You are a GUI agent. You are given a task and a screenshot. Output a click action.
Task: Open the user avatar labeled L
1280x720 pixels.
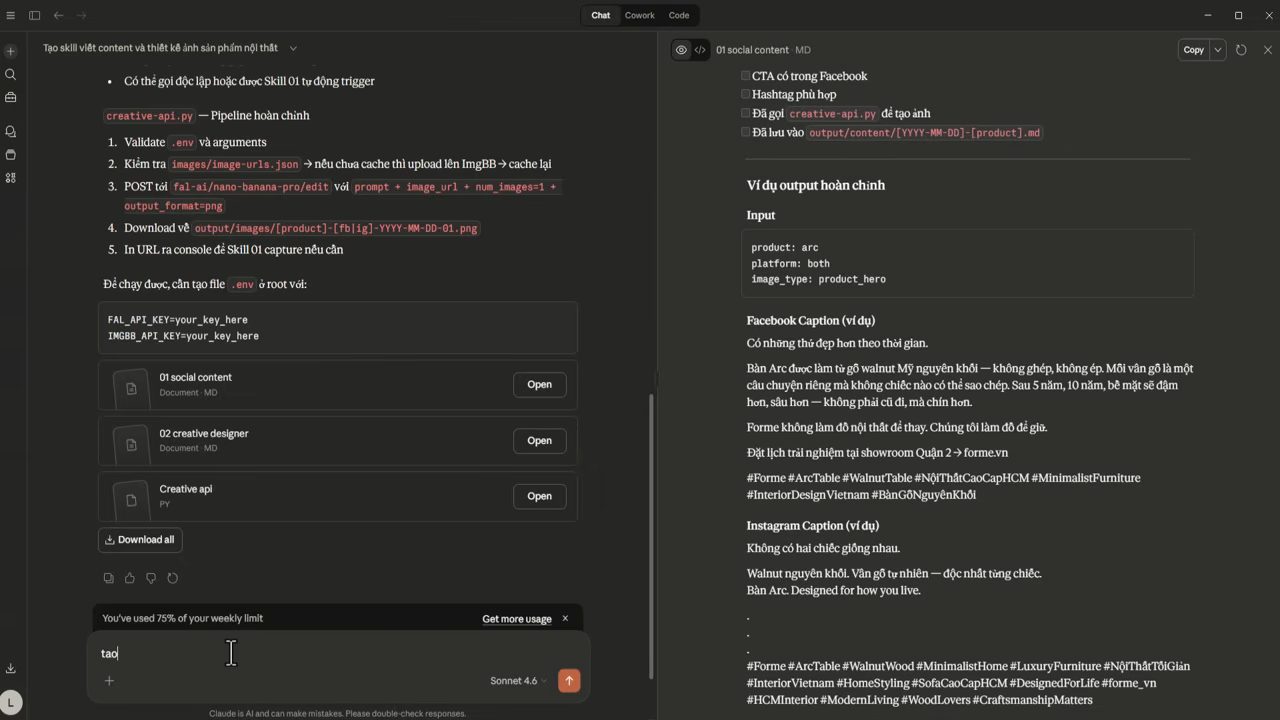[11, 703]
